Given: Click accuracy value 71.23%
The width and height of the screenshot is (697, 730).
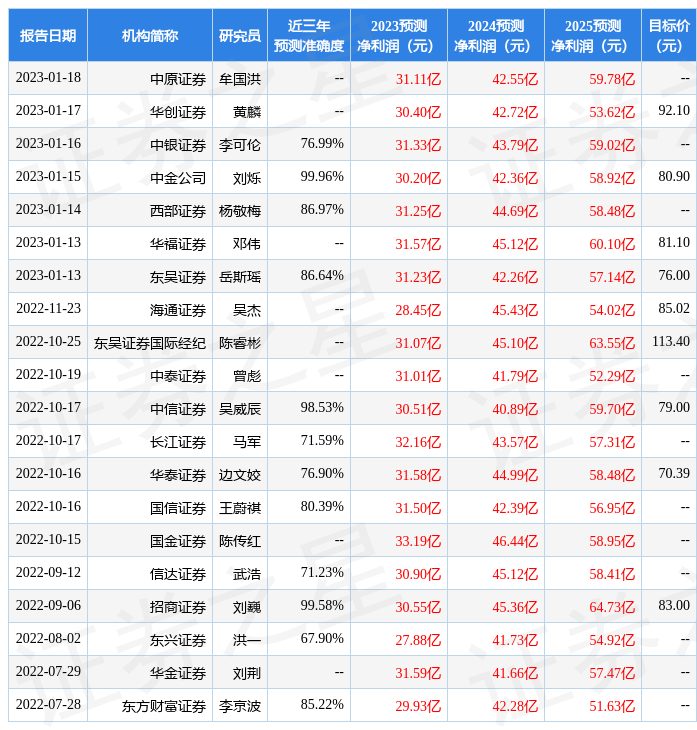Looking at the screenshot, I should [322, 573].
